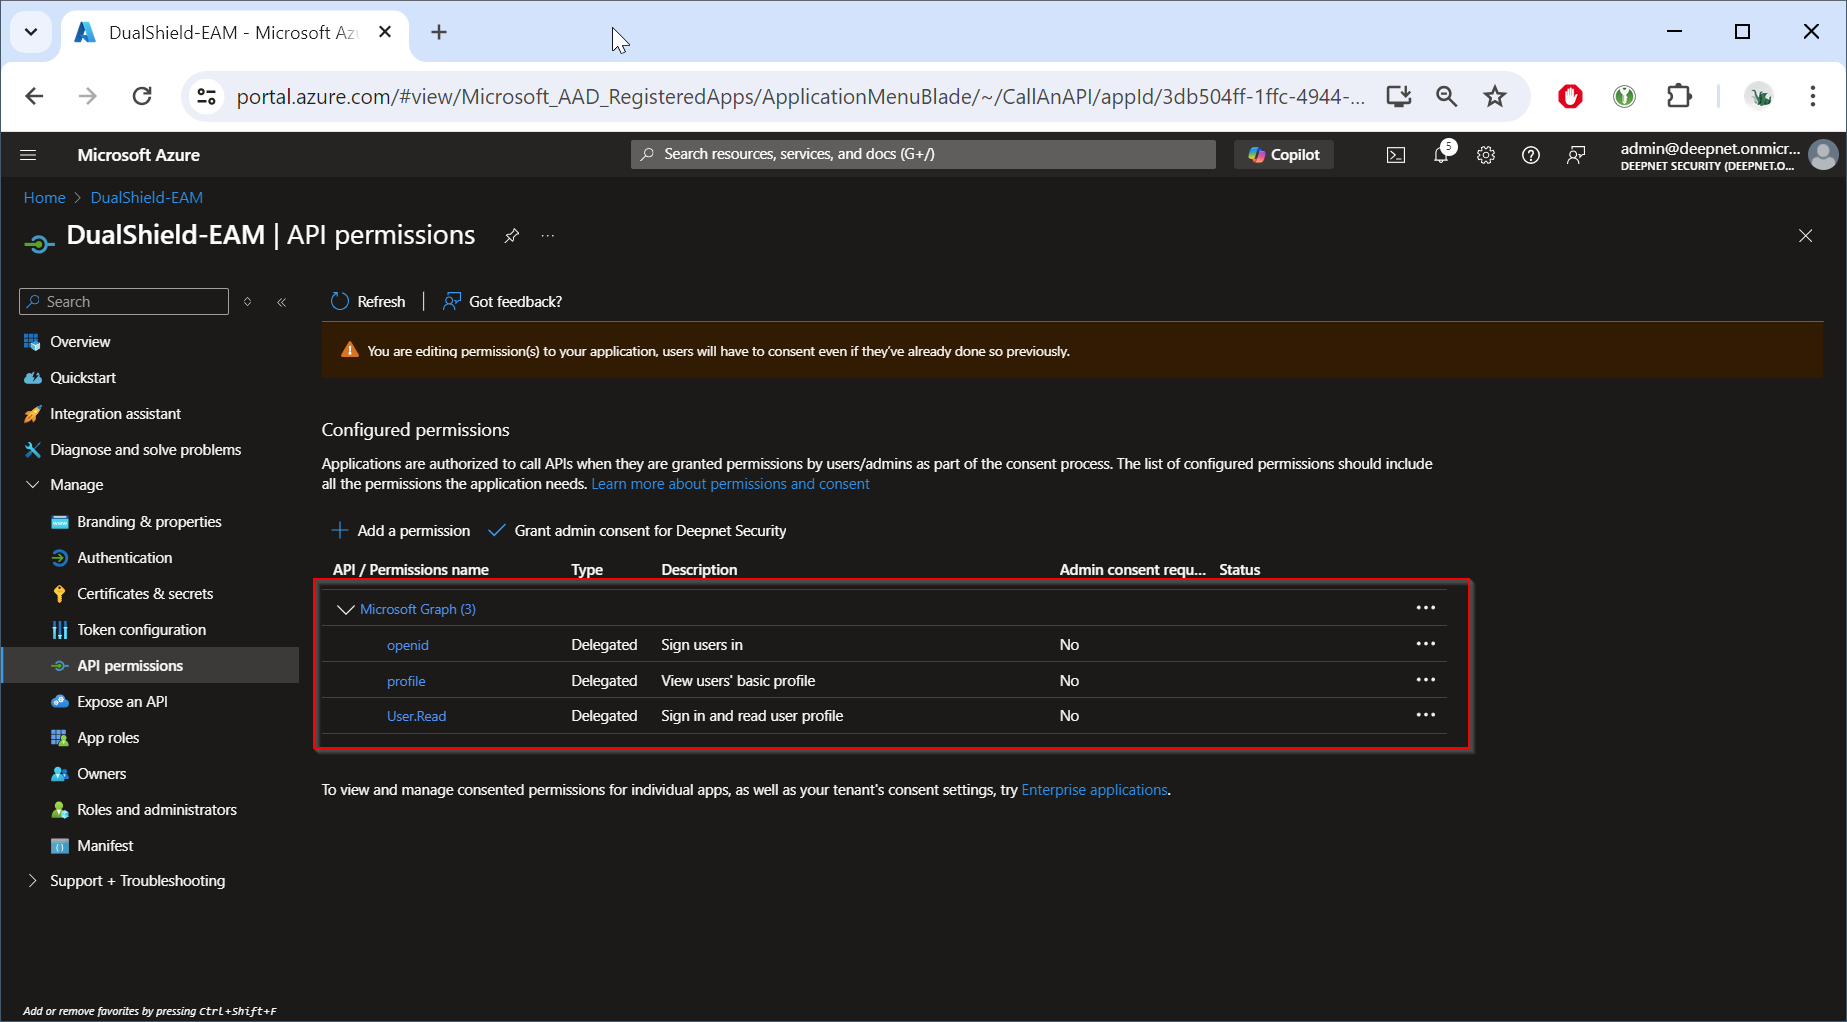
Task: Click Add a permission
Action: (401, 531)
